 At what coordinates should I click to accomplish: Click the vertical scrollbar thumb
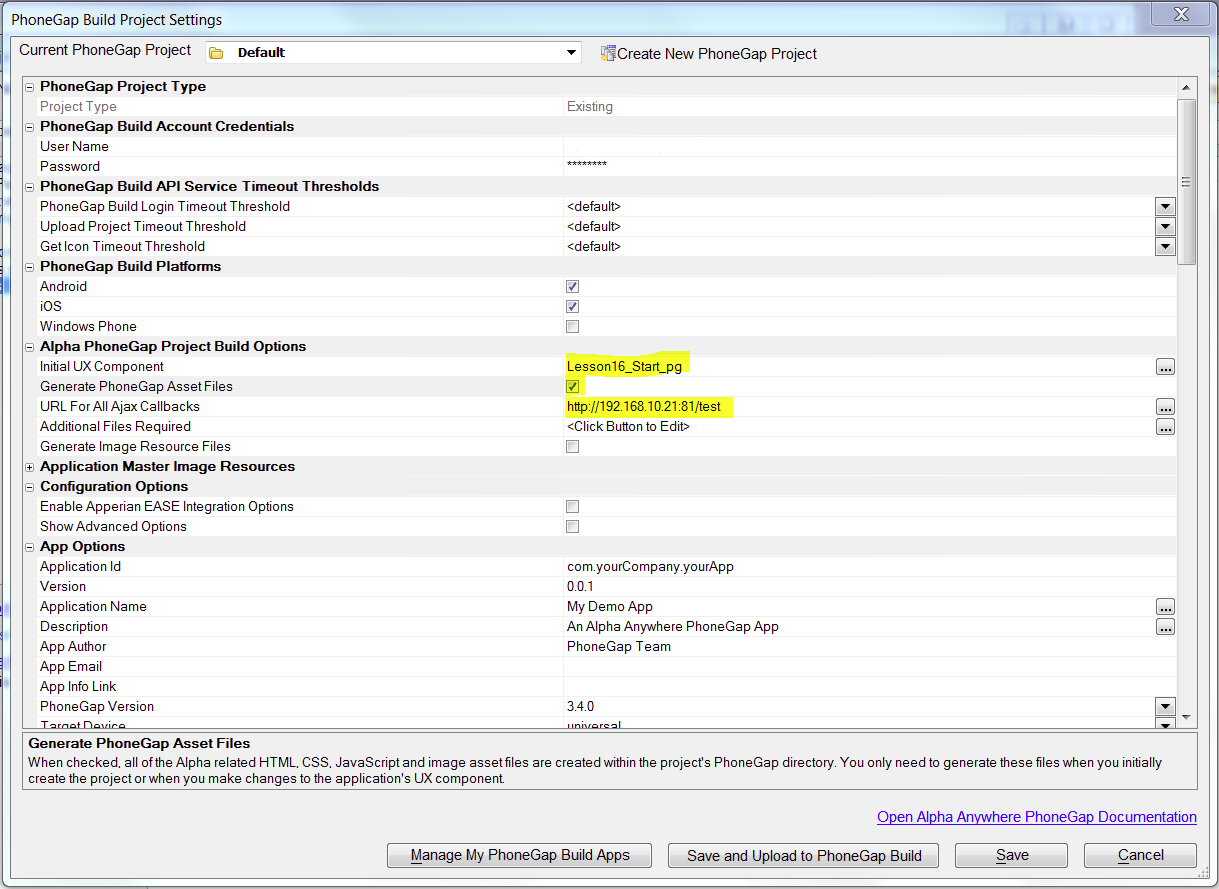point(1187,181)
